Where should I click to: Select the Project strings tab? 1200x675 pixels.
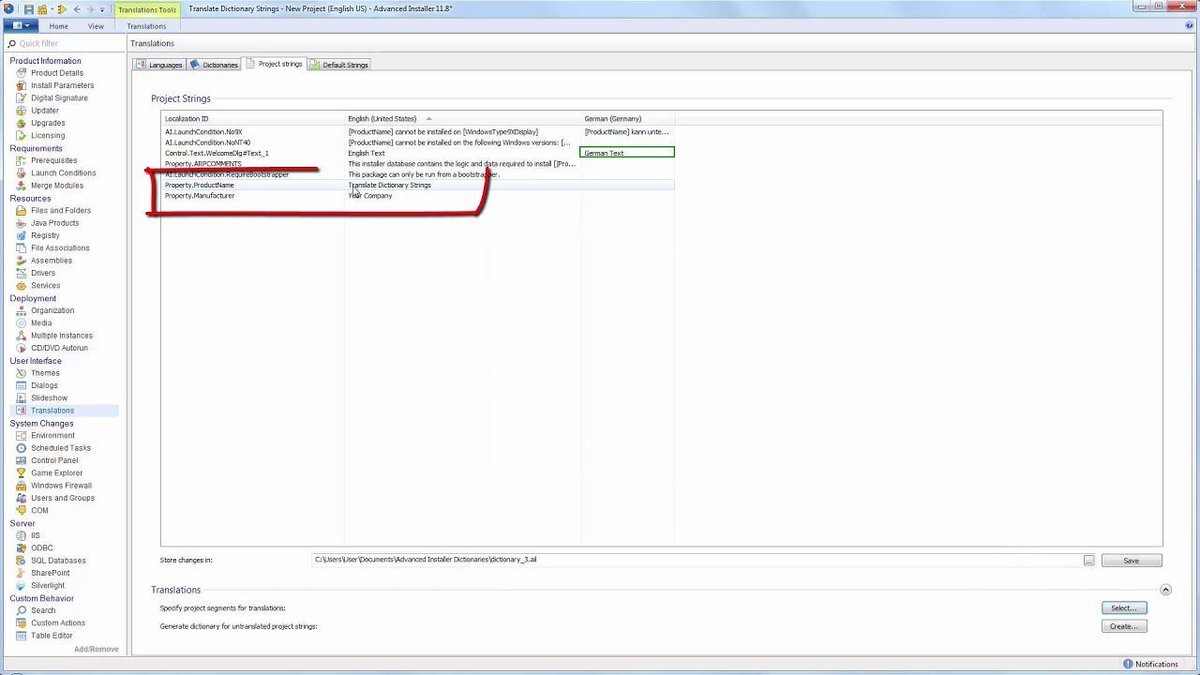point(274,64)
